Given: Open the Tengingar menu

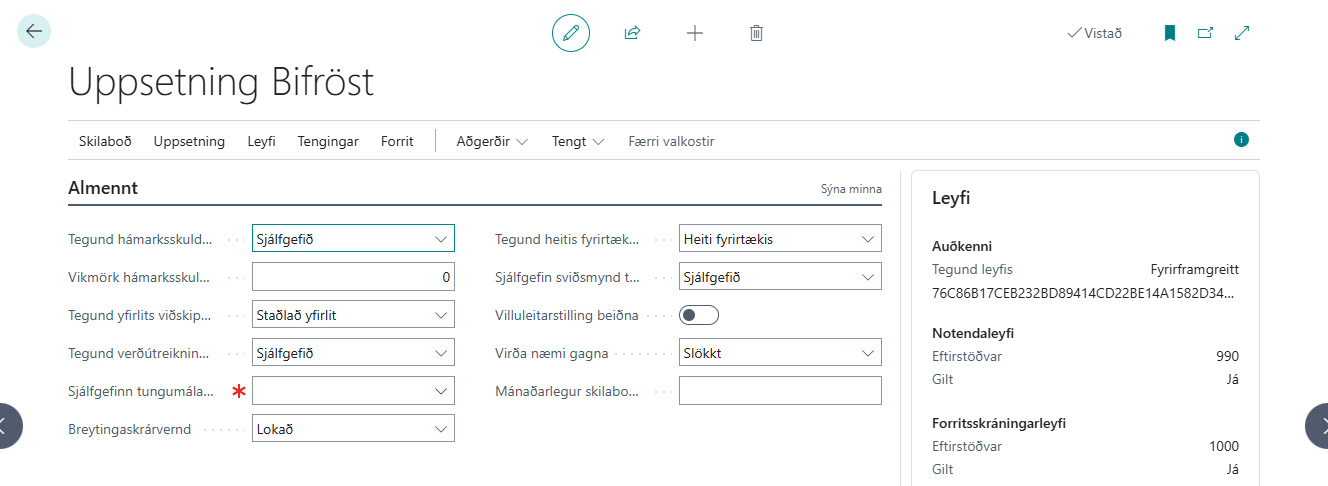Looking at the screenshot, I should (328, 141).
